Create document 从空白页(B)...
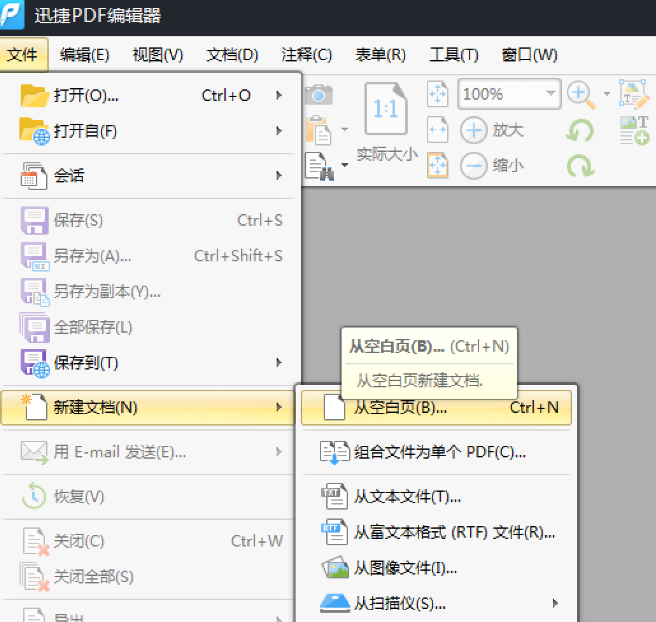The height and width of the screenshot is (622, 656). pos(436,407)
